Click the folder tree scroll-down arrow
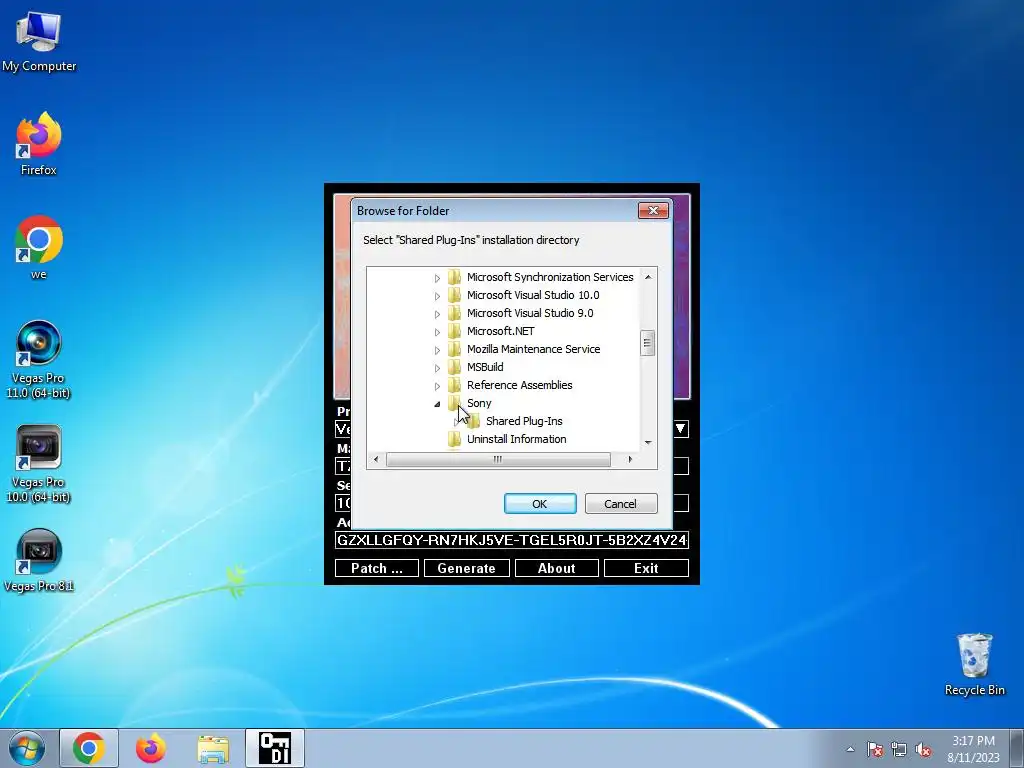The height and width of the screenshot is (768, 1024). click(648, 442)
